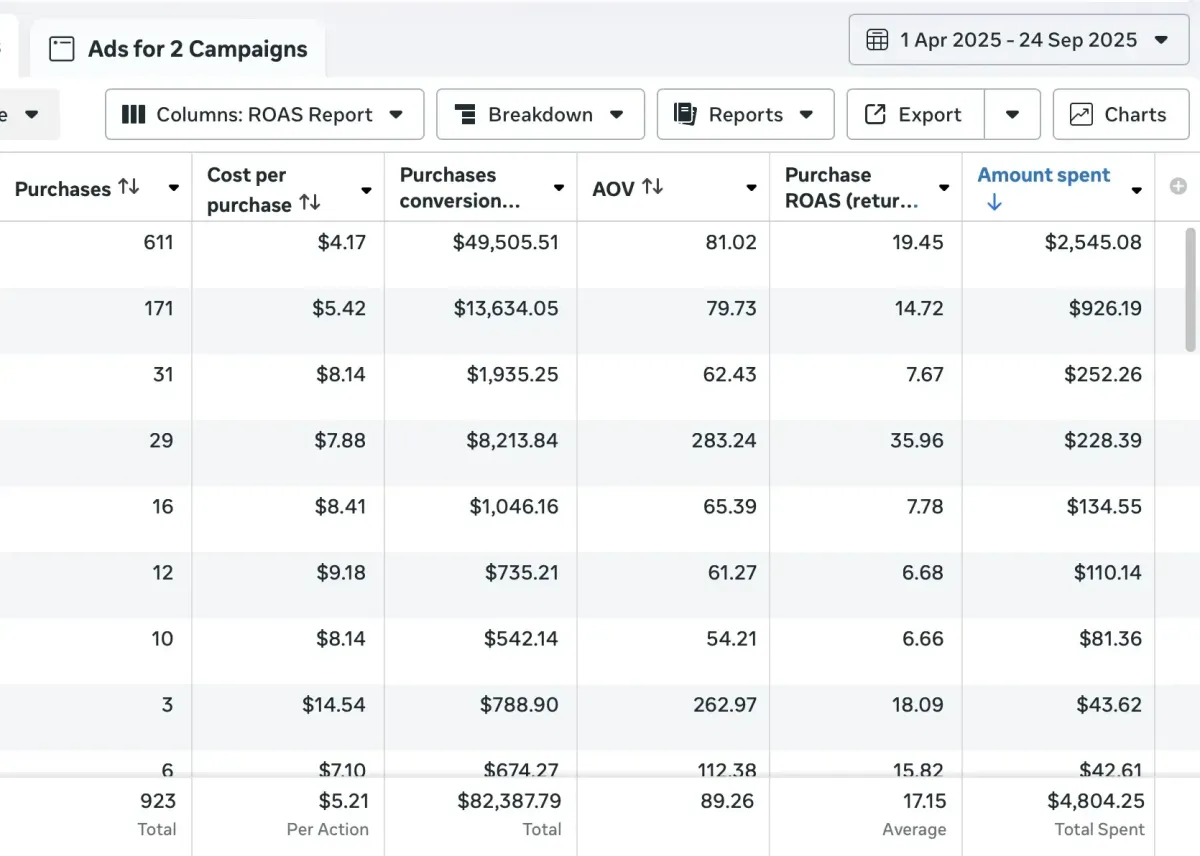Open the Reports menu

tap(745, 115)
